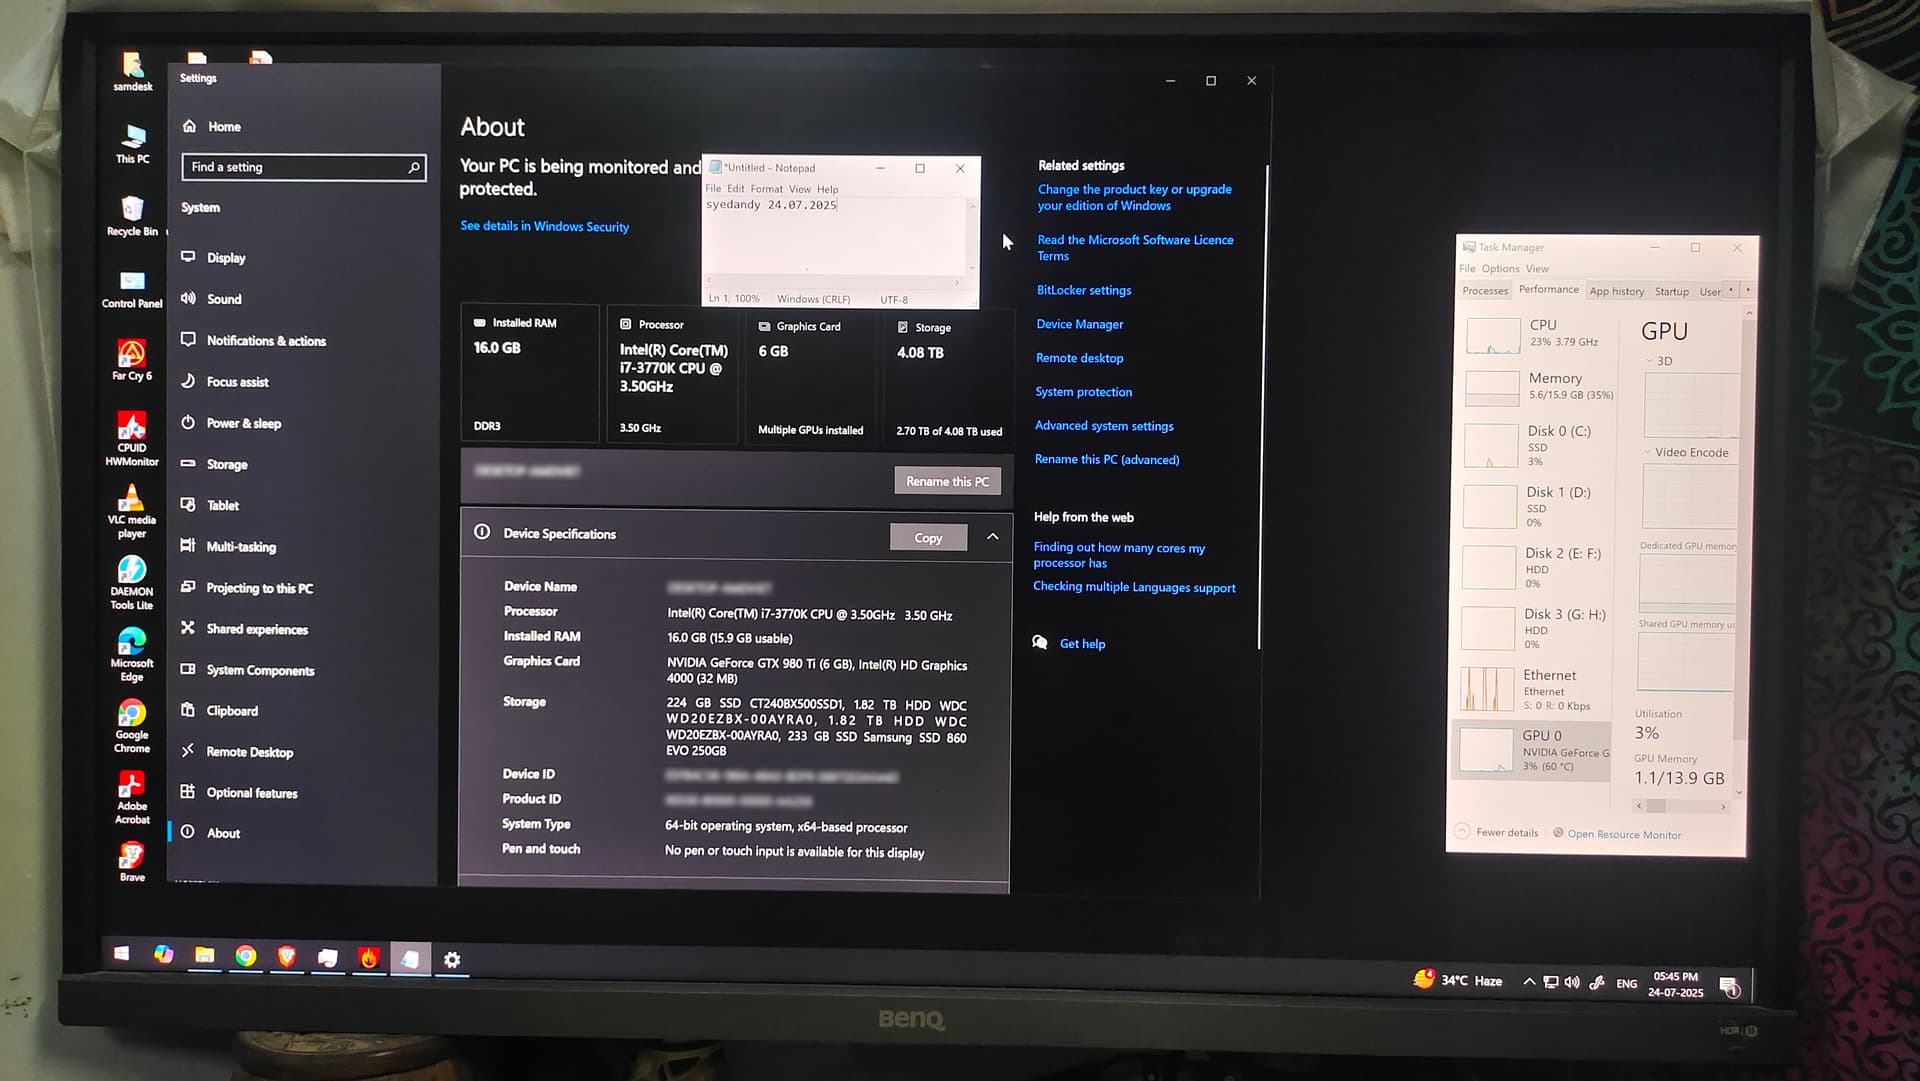Click the Get help chat icon

pos(1040,643)
